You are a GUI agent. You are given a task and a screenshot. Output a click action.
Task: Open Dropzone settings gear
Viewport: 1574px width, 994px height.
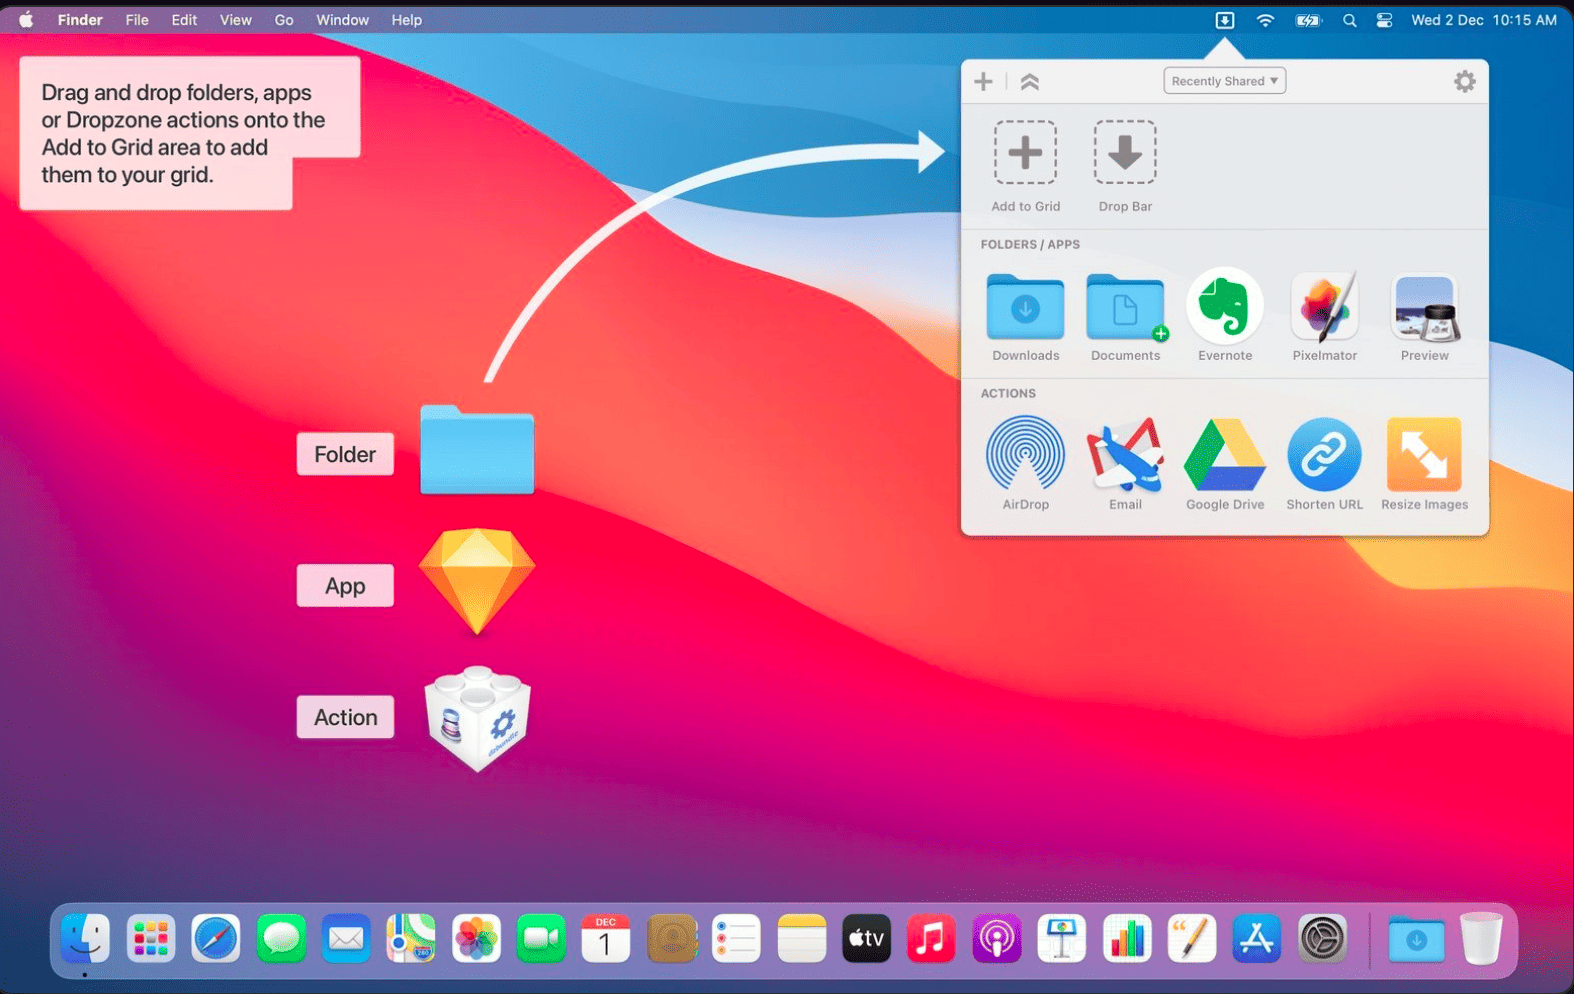tap(1464, 82)
